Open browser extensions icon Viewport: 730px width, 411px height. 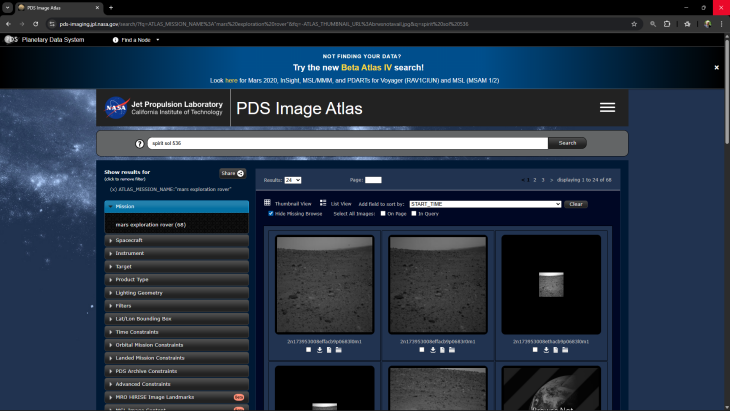coord(667,24)
